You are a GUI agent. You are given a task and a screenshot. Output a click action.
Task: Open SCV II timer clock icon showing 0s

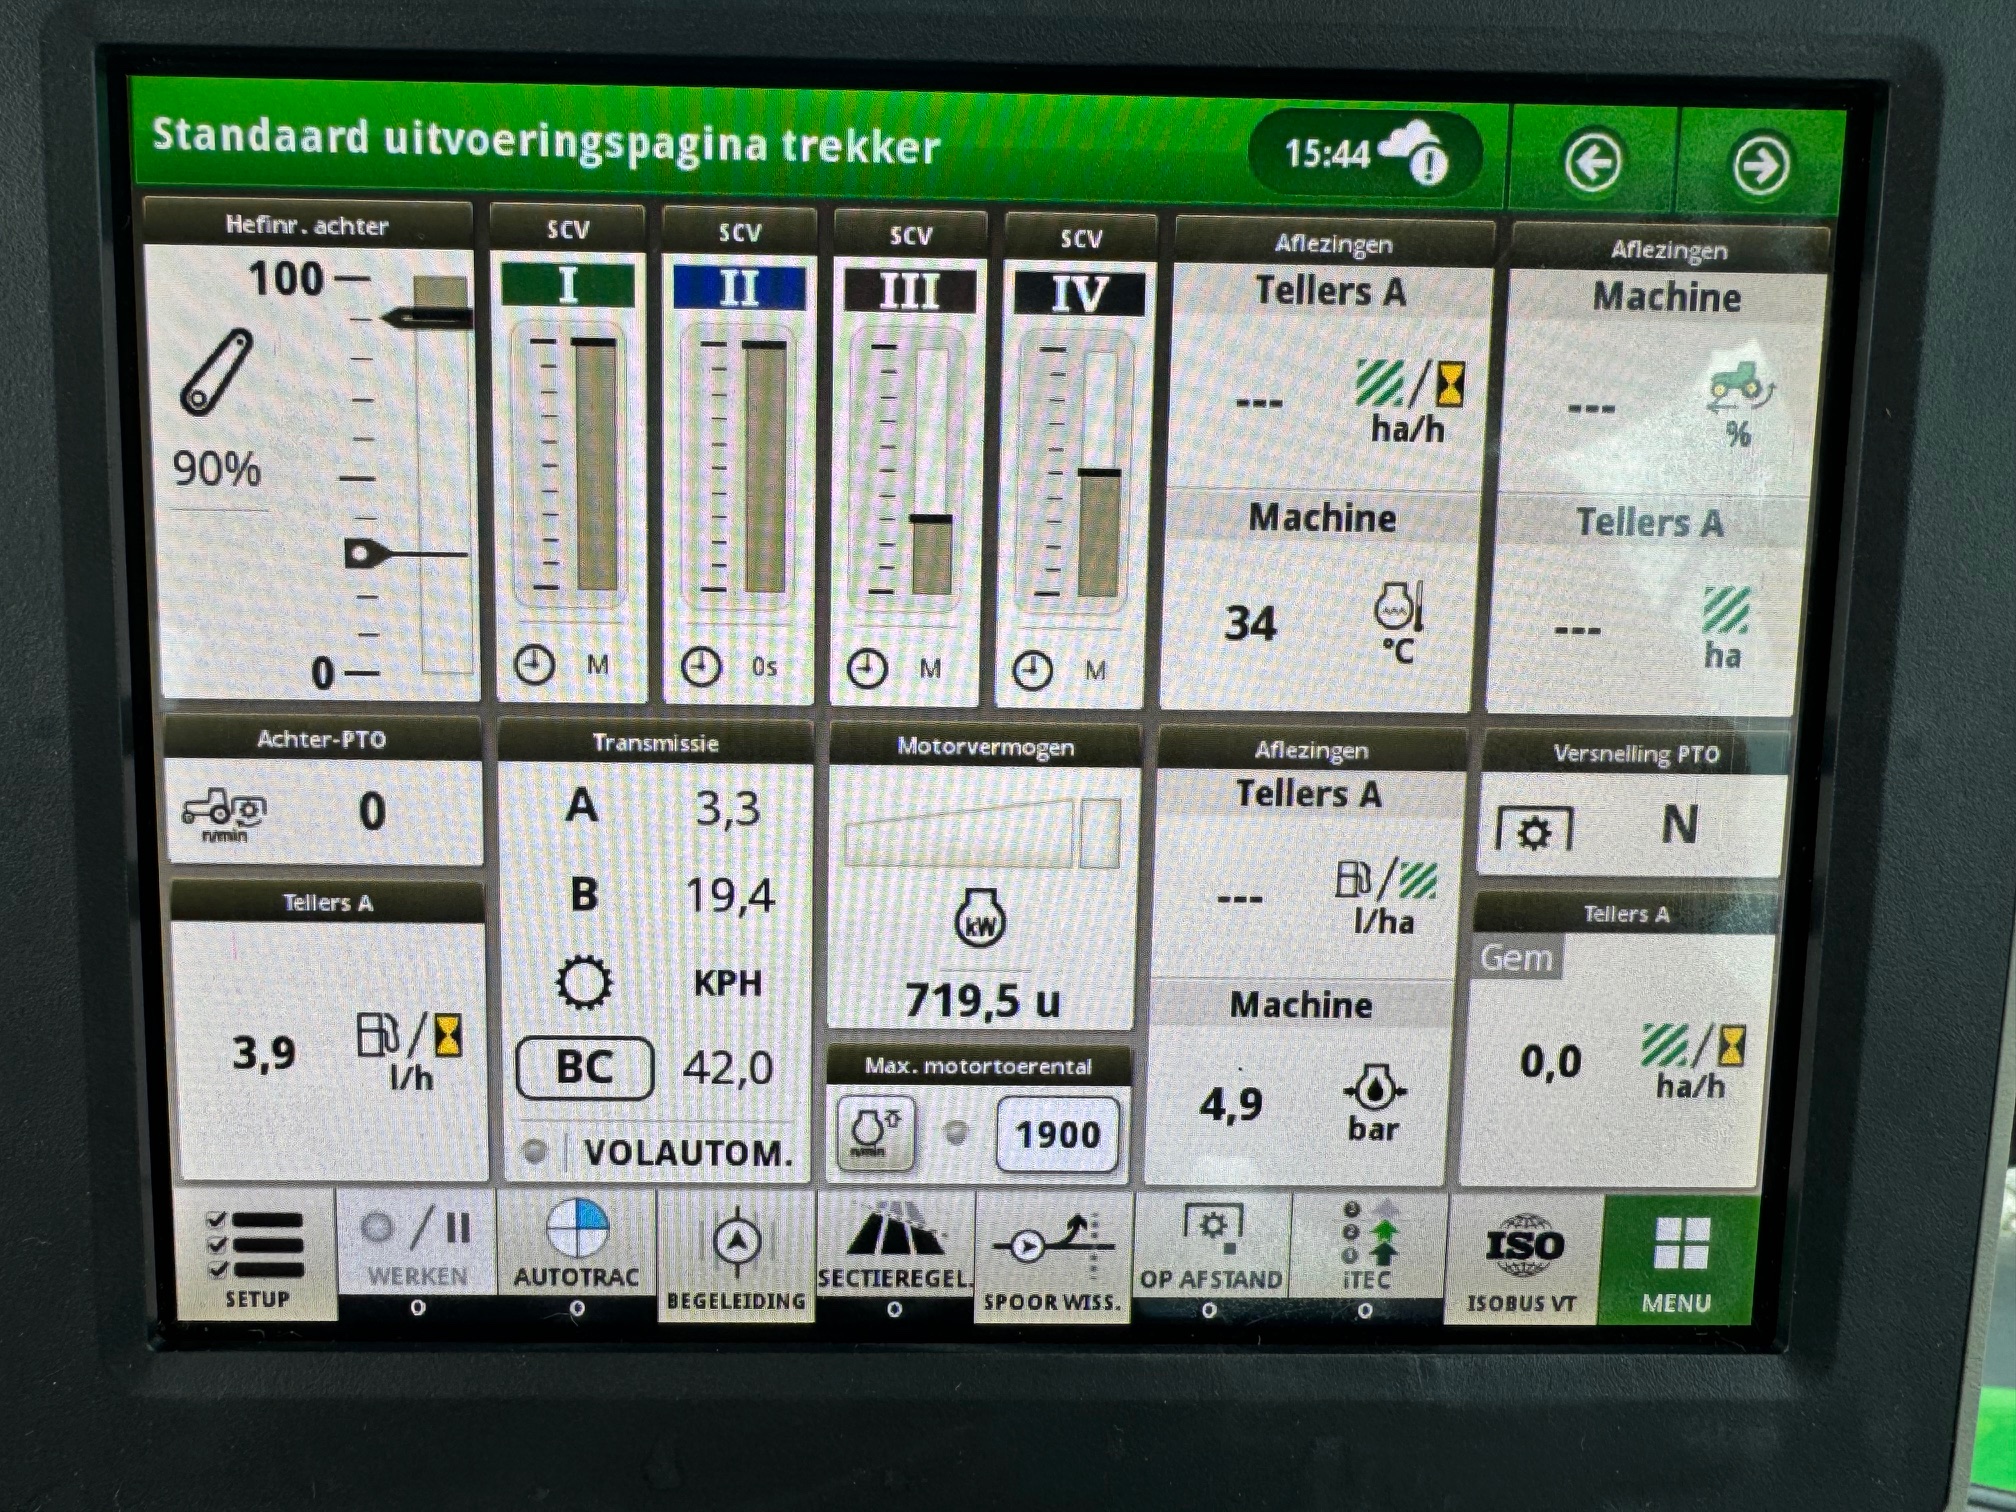[701, 666]
